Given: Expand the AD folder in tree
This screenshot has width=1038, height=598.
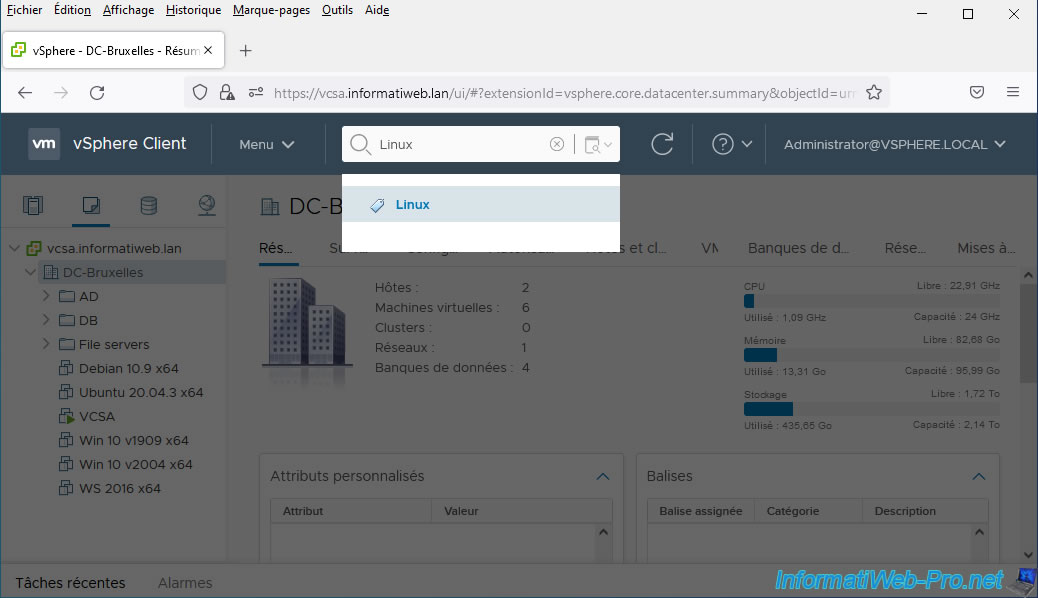Looking at the screenshot, I should coord(46,296).
